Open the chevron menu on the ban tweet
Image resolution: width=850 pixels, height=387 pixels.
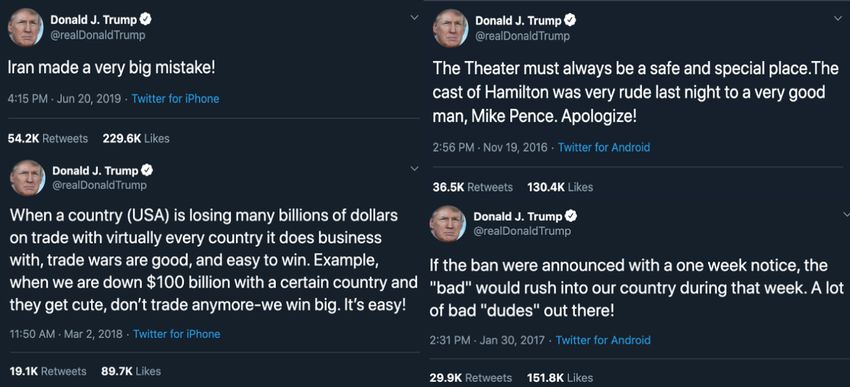[846, 214]
